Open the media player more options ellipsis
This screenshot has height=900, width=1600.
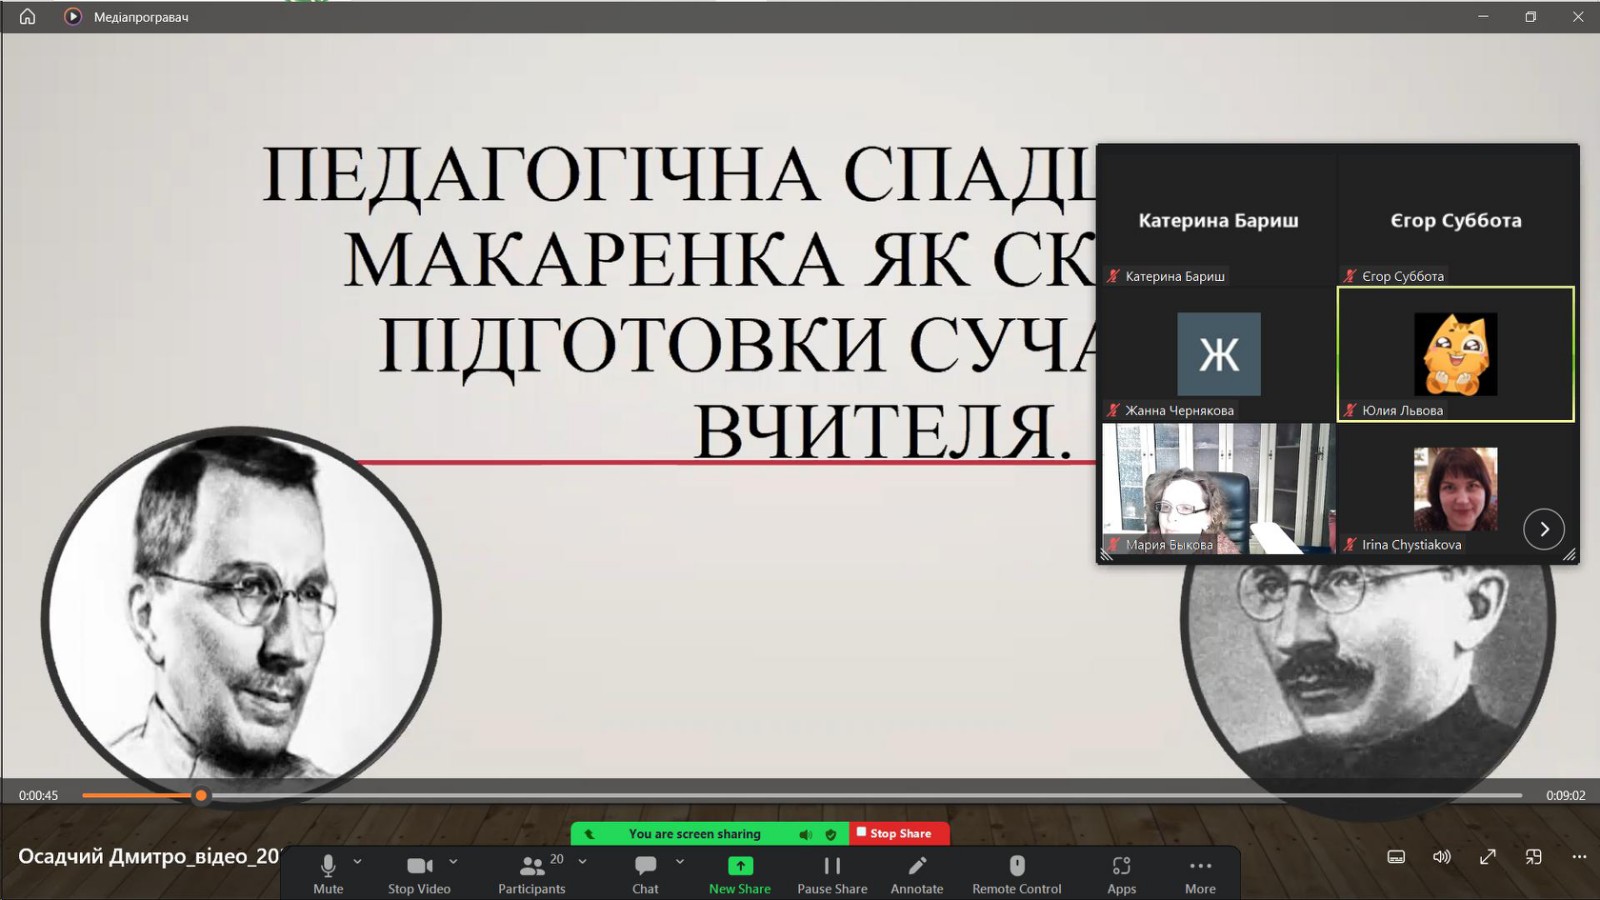coord(1579,857)
